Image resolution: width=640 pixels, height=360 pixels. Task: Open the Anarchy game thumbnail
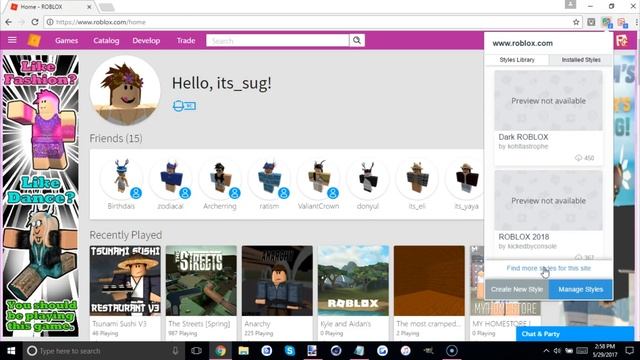click(277, 280)
